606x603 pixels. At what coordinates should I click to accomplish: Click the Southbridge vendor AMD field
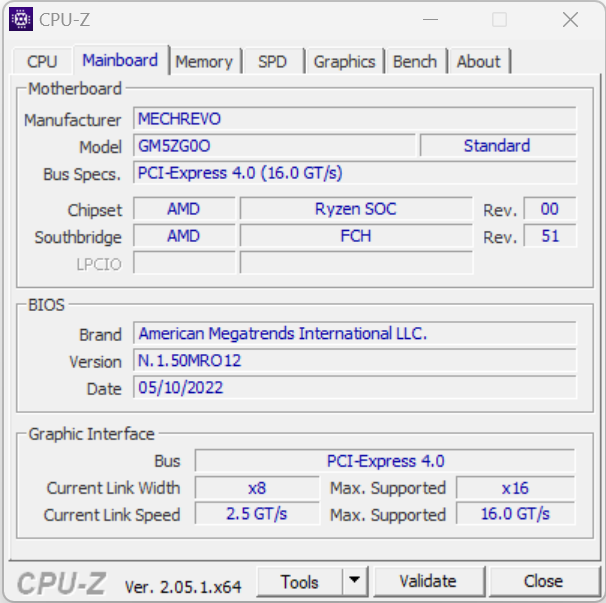(x=184, y=236)
